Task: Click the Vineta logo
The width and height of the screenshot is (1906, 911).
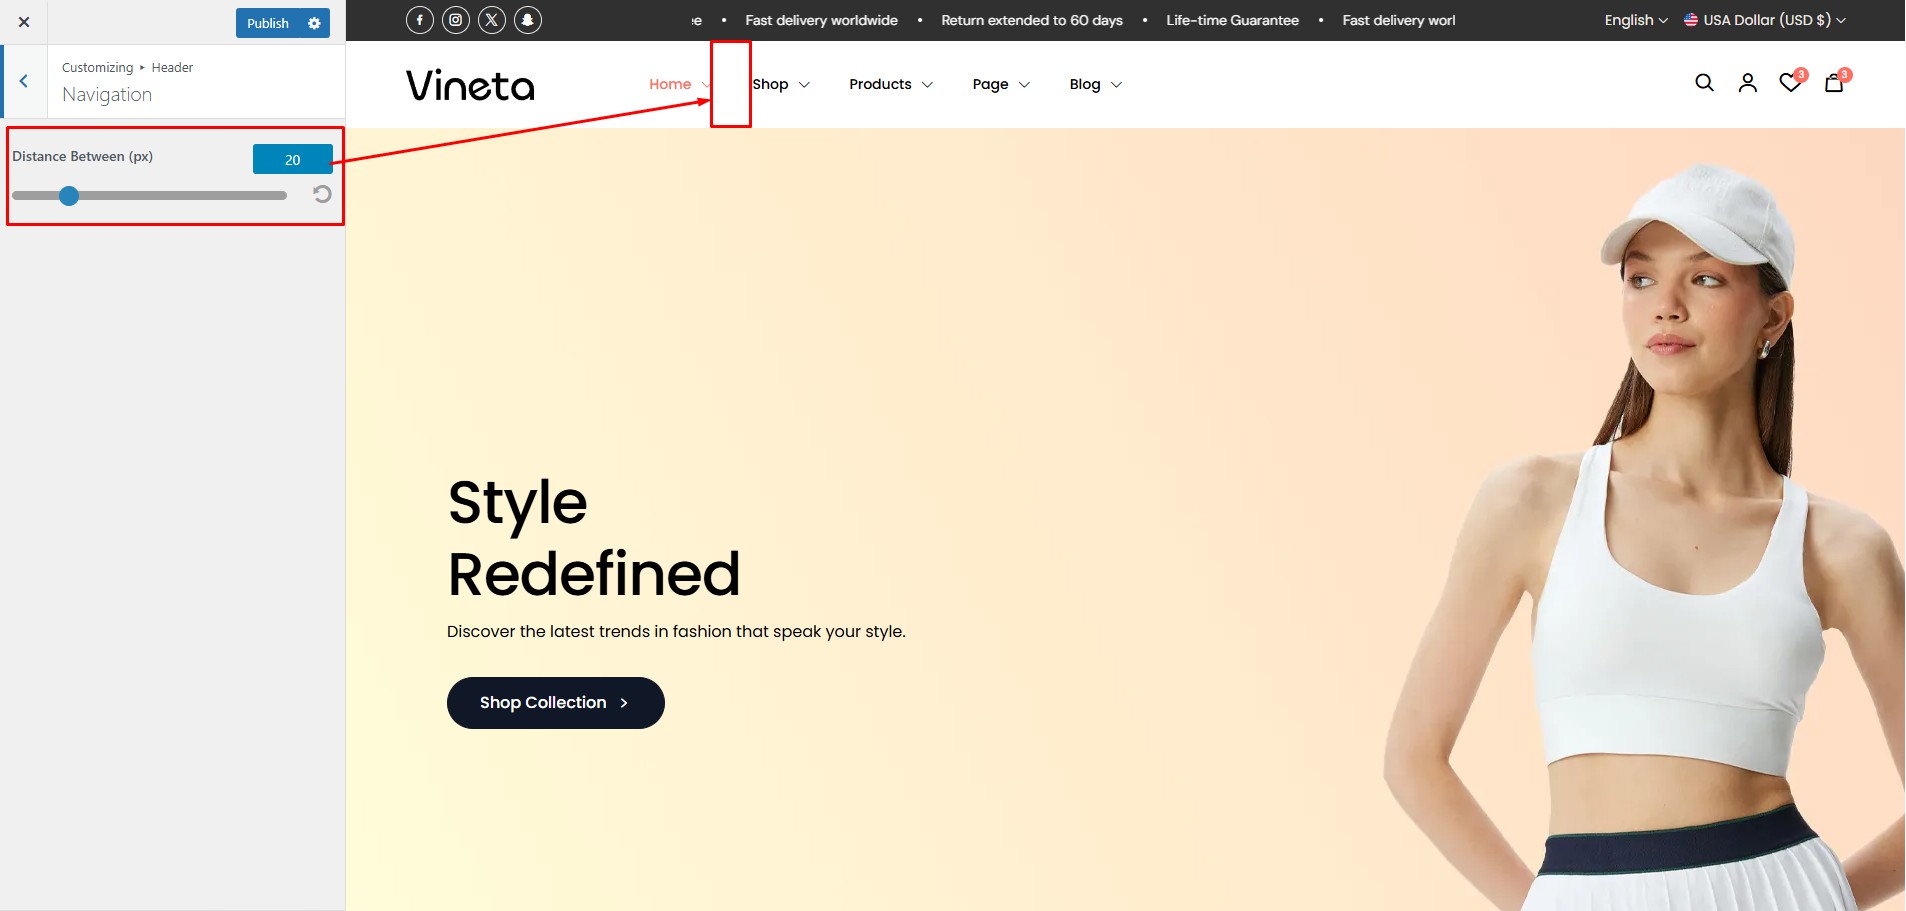Action: pyautogui.click(x=470, y=85)
